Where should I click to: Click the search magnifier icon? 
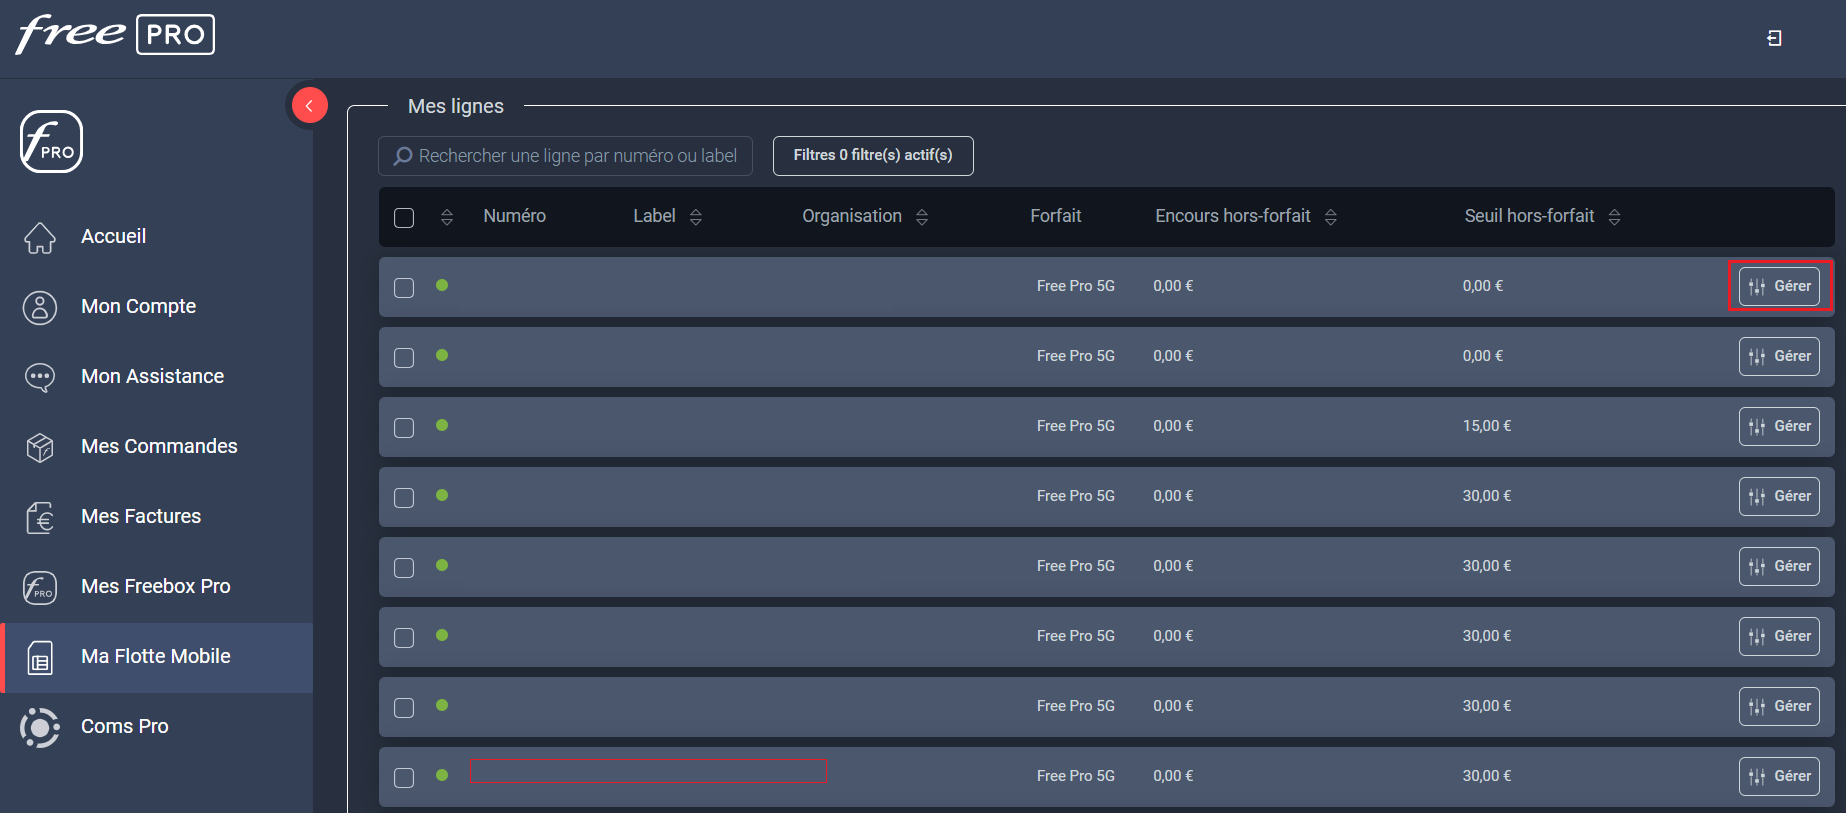pos(403,156)
